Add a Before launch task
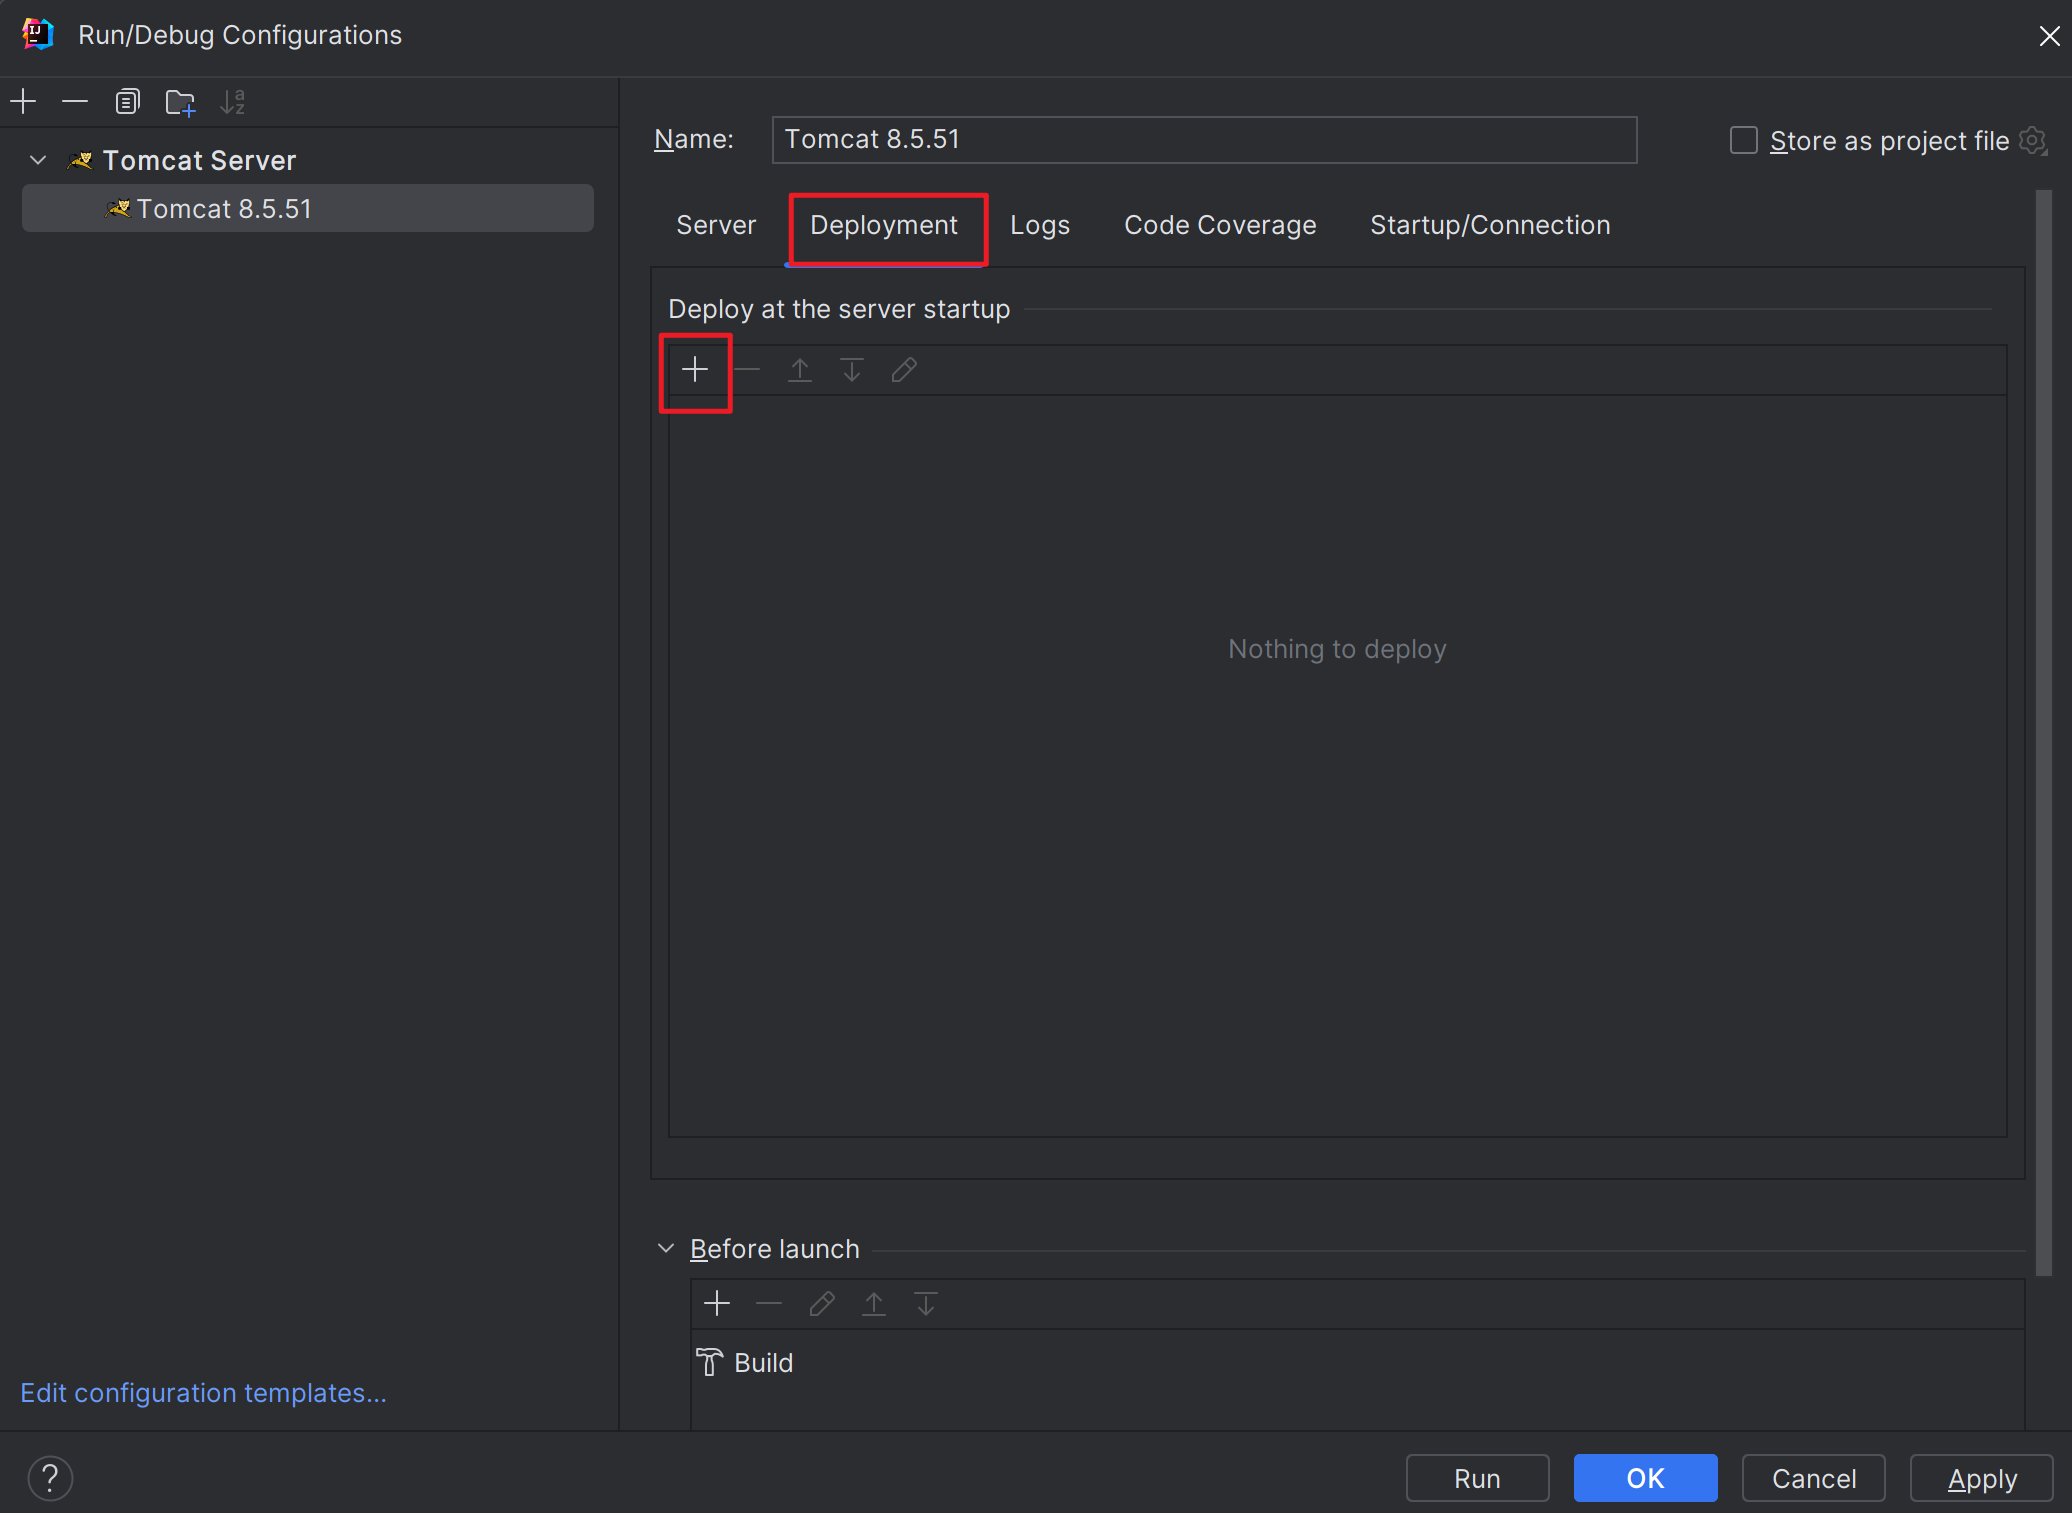 [x=717, y=1303]
